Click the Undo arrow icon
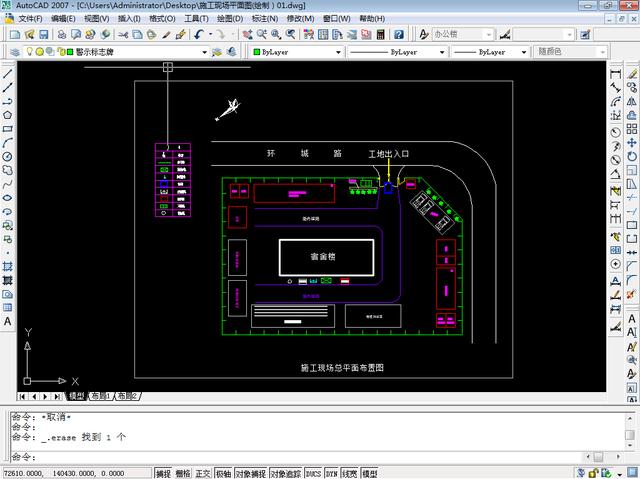The width and height of the screenshot is (640, 479). [199, 34]
